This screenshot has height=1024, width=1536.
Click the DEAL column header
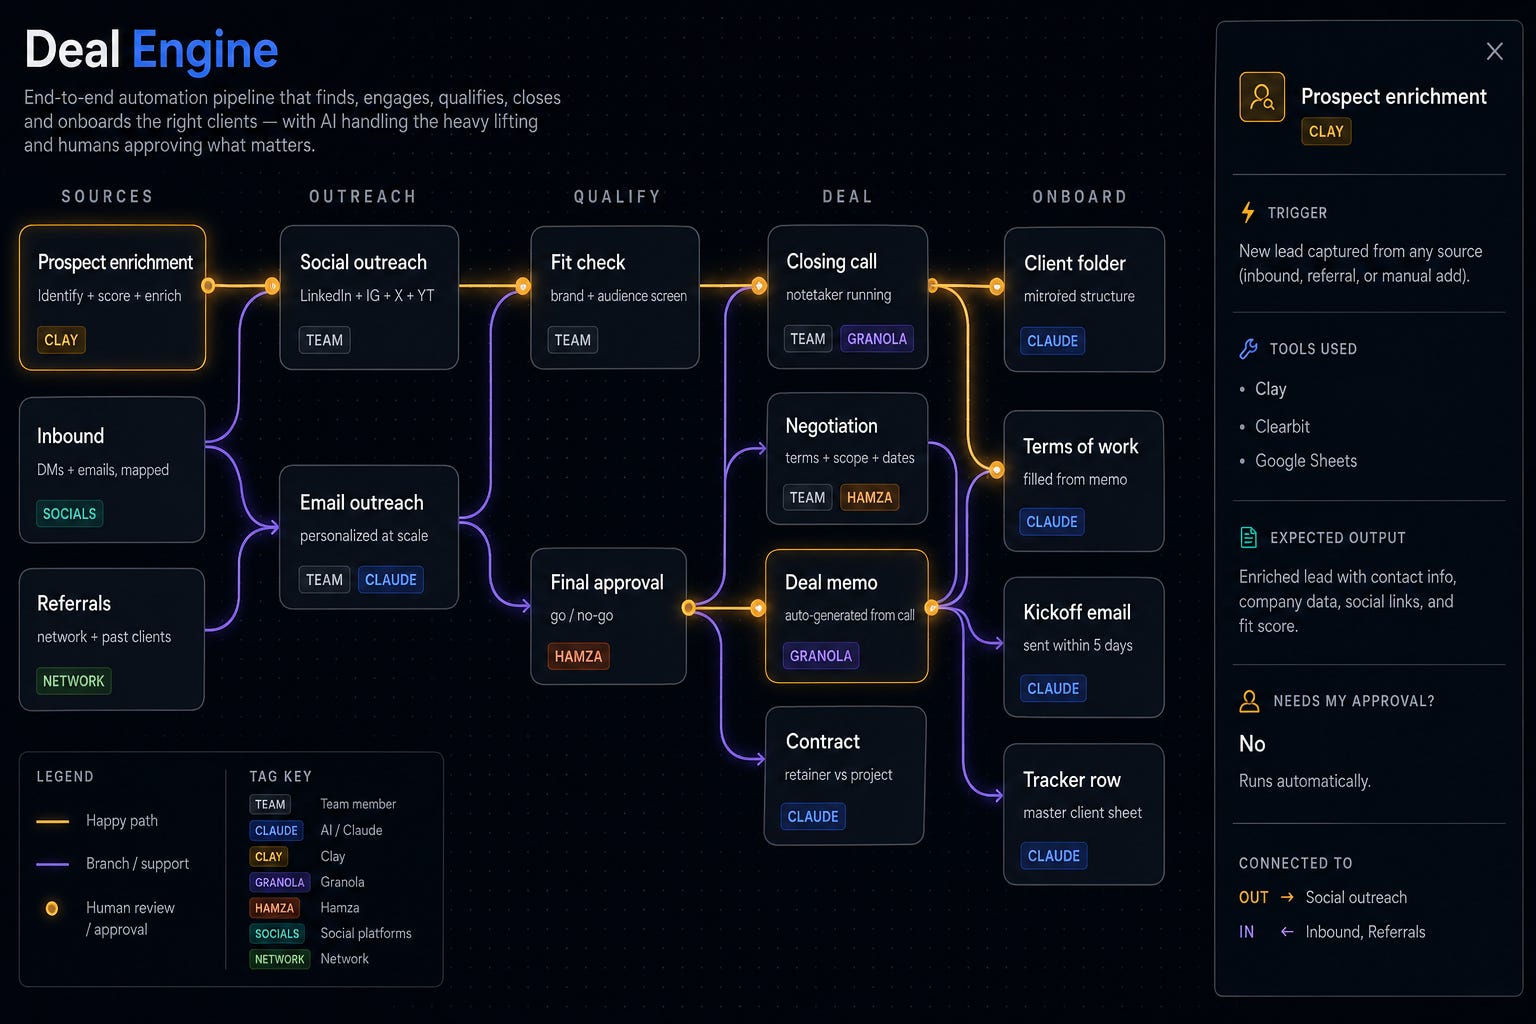847,196
